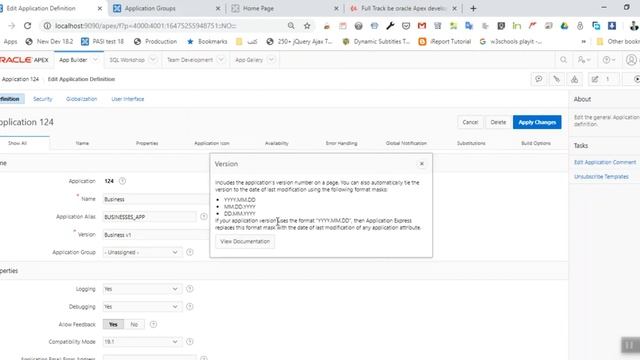The image size is (640, 360).
Task: Click into the Version input field
Action: 156,235
